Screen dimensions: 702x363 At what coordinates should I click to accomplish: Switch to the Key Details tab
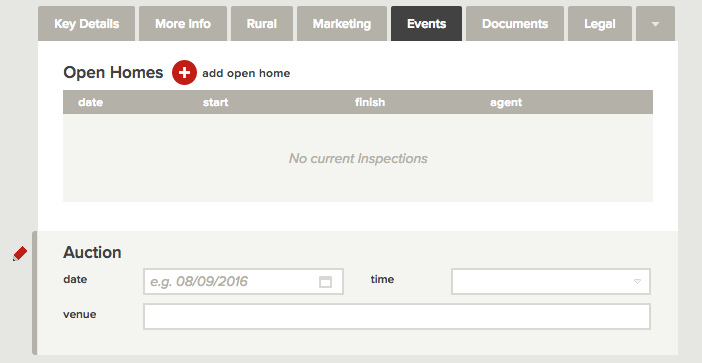pyautogui.click(x=86, y=24)
